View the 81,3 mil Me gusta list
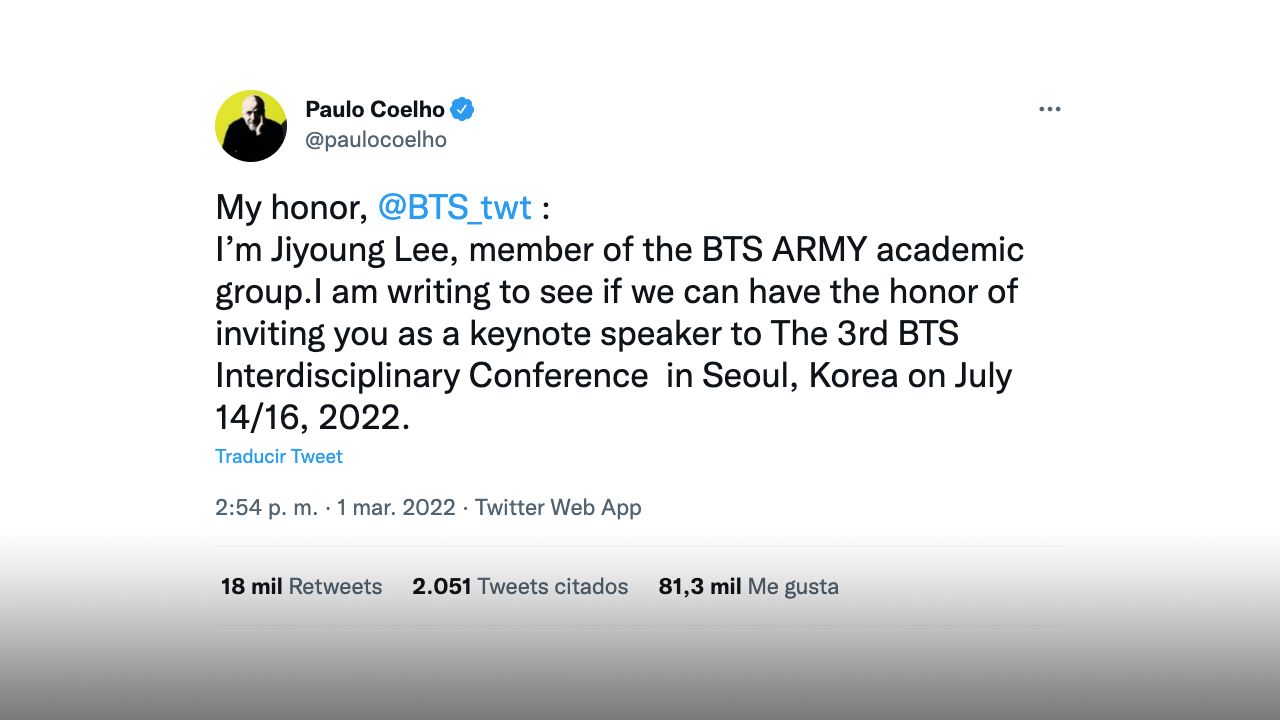Image resolution: width=1280 pixels, height=720 pixels. 748,586
